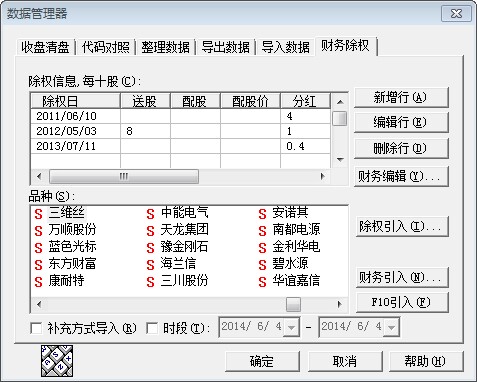
Task: Click the 除权日 column header
Action: click(x=75, y=101)
